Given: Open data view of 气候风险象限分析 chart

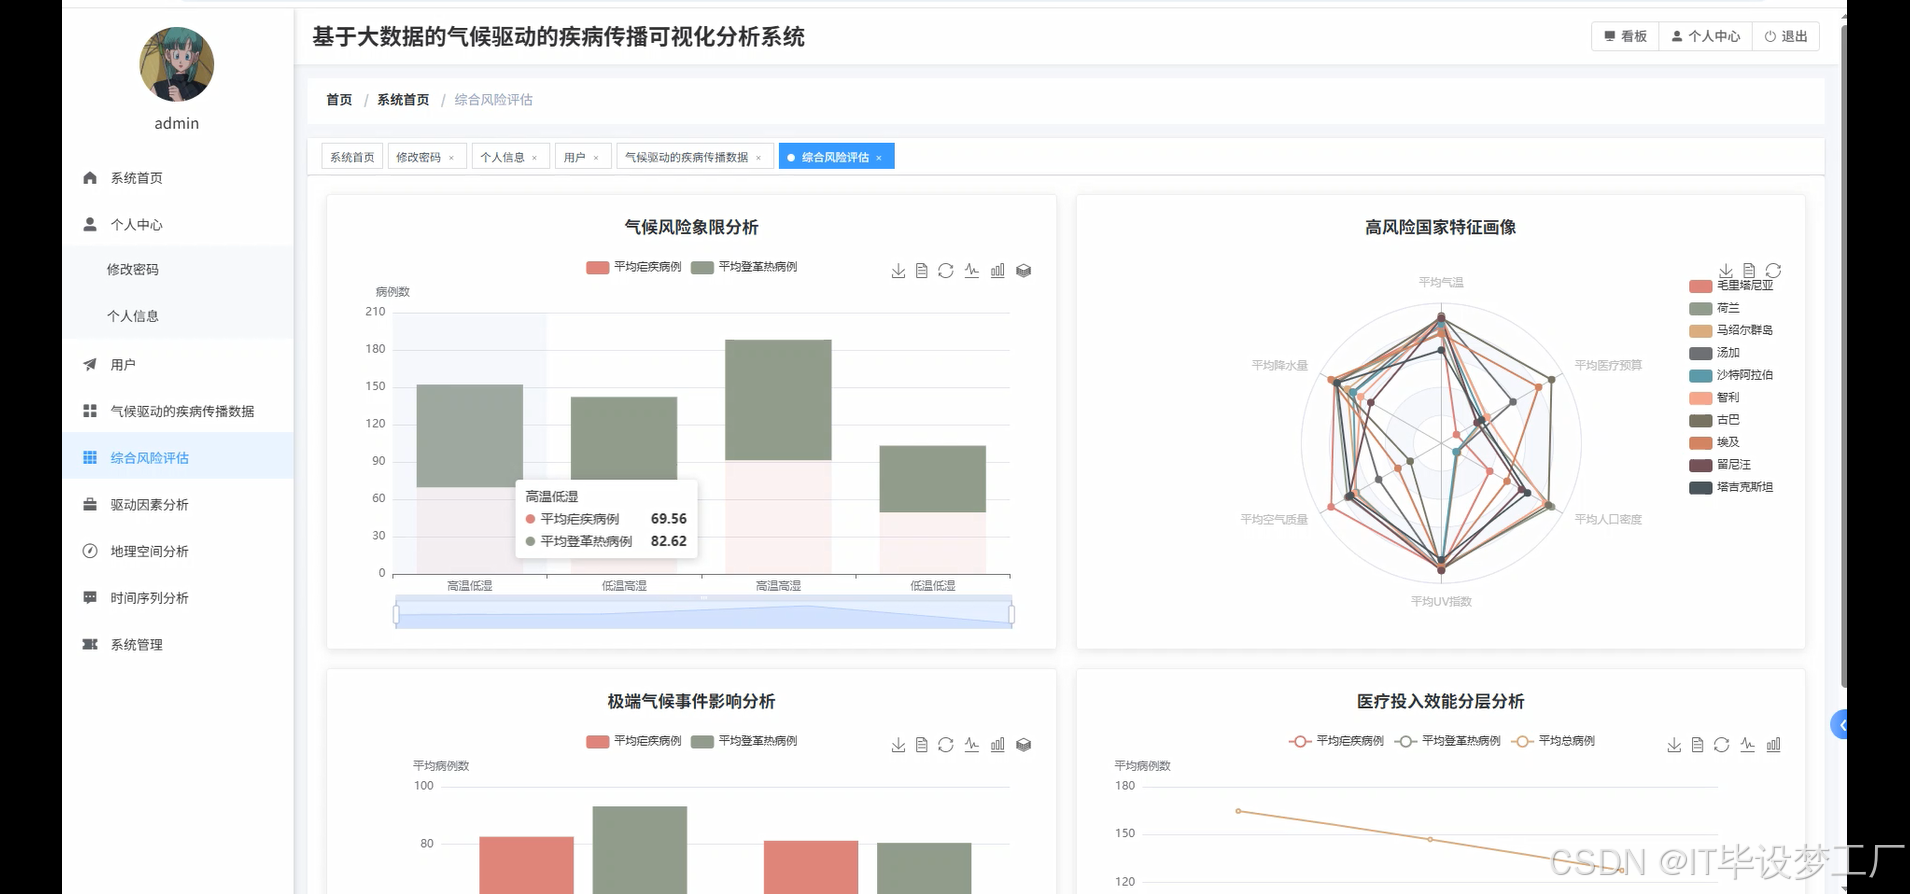Looking at the screenshot, I should coord(922,271).
